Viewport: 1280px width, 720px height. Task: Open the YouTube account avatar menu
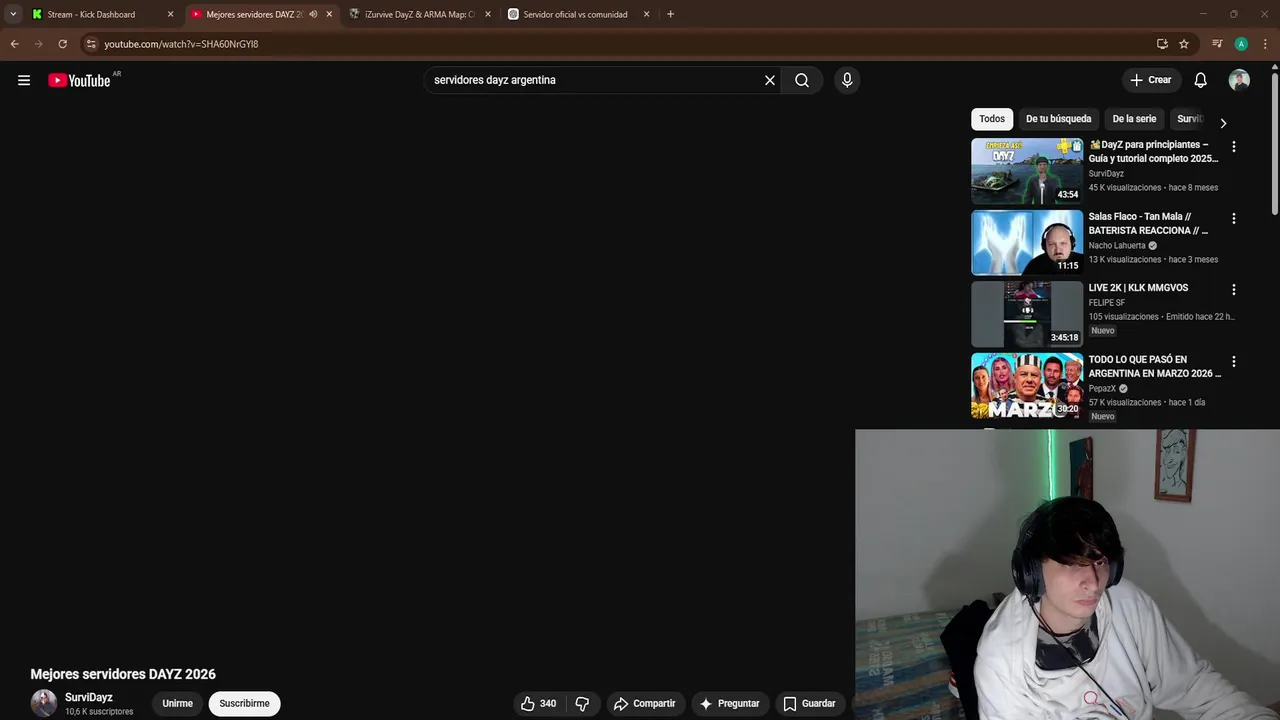(x=1239, y=80)
